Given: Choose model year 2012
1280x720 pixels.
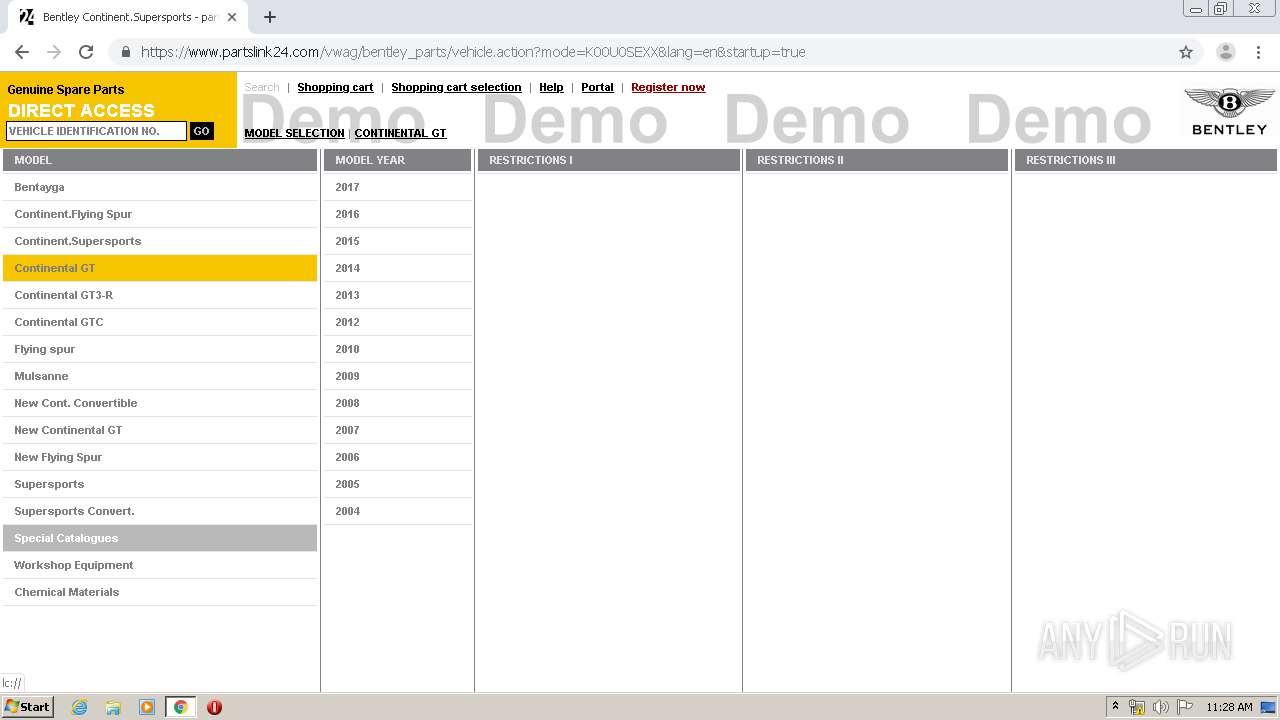Looking at the screenshot, I should 397,322.
